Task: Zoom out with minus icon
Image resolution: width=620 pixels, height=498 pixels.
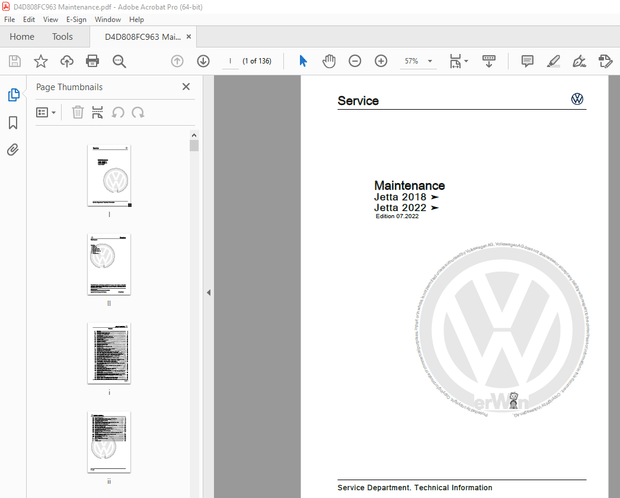Action: (355, 61)
